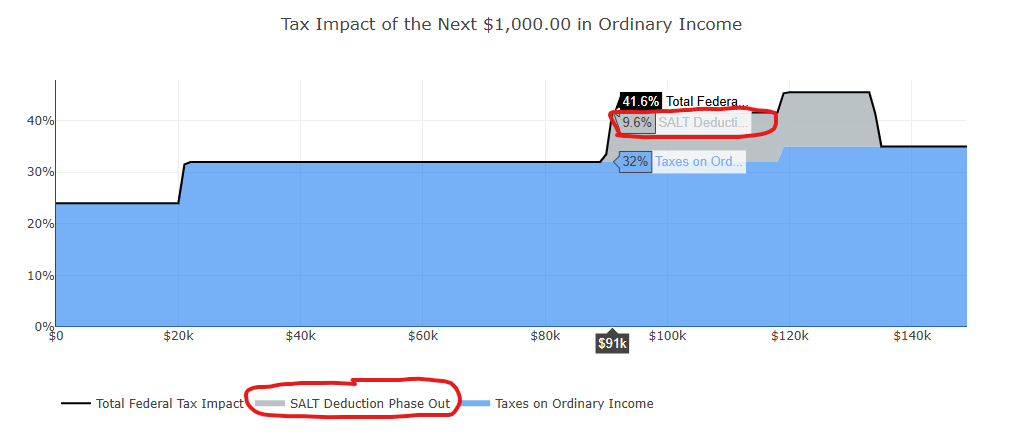Viewport: 1024px width, 442px height.
Task: Toggle SALT Deduction Phase Out legend label
Action: tap(370, 403)
